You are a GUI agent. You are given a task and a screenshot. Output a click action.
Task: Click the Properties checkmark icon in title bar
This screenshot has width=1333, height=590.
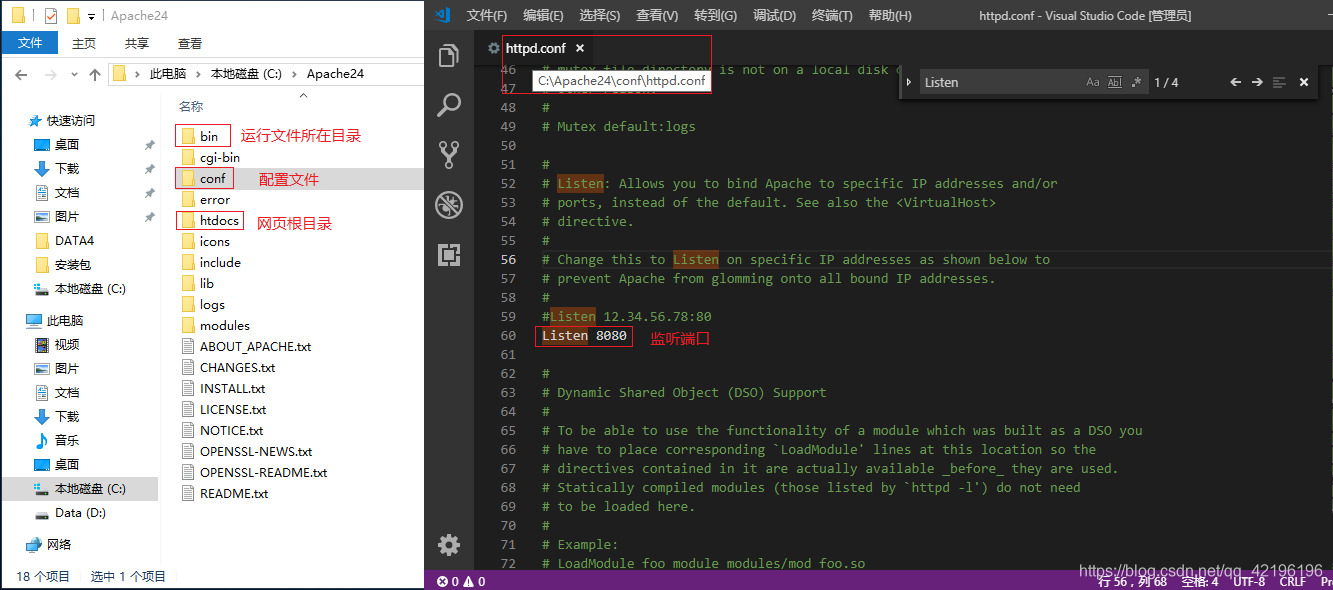(x=51, y=15)
